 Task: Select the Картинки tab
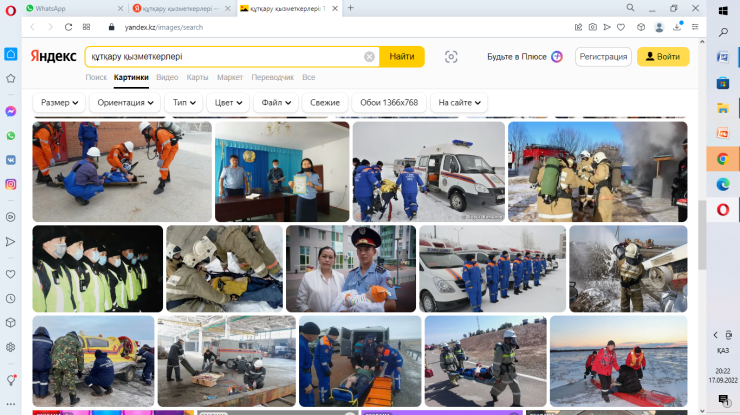(131, 77)
